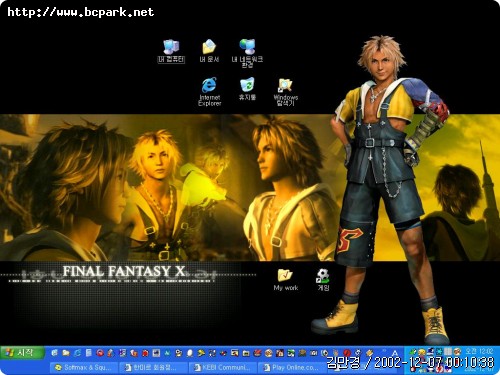500x375 pixels.
Task: Launch Internet Explorer from Quick Launch bar
Action: point(77,353)
